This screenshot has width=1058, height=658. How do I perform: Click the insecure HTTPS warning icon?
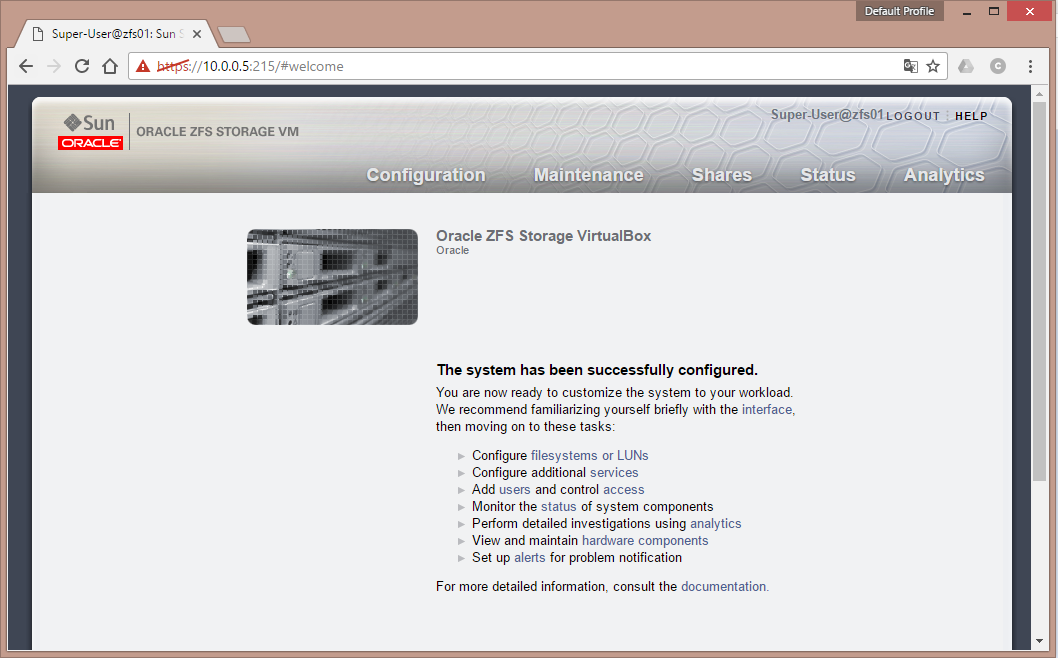click(143, 66)
